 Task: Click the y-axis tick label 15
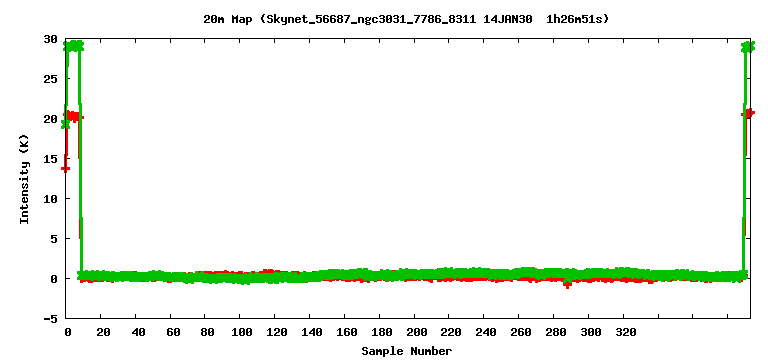51,158
